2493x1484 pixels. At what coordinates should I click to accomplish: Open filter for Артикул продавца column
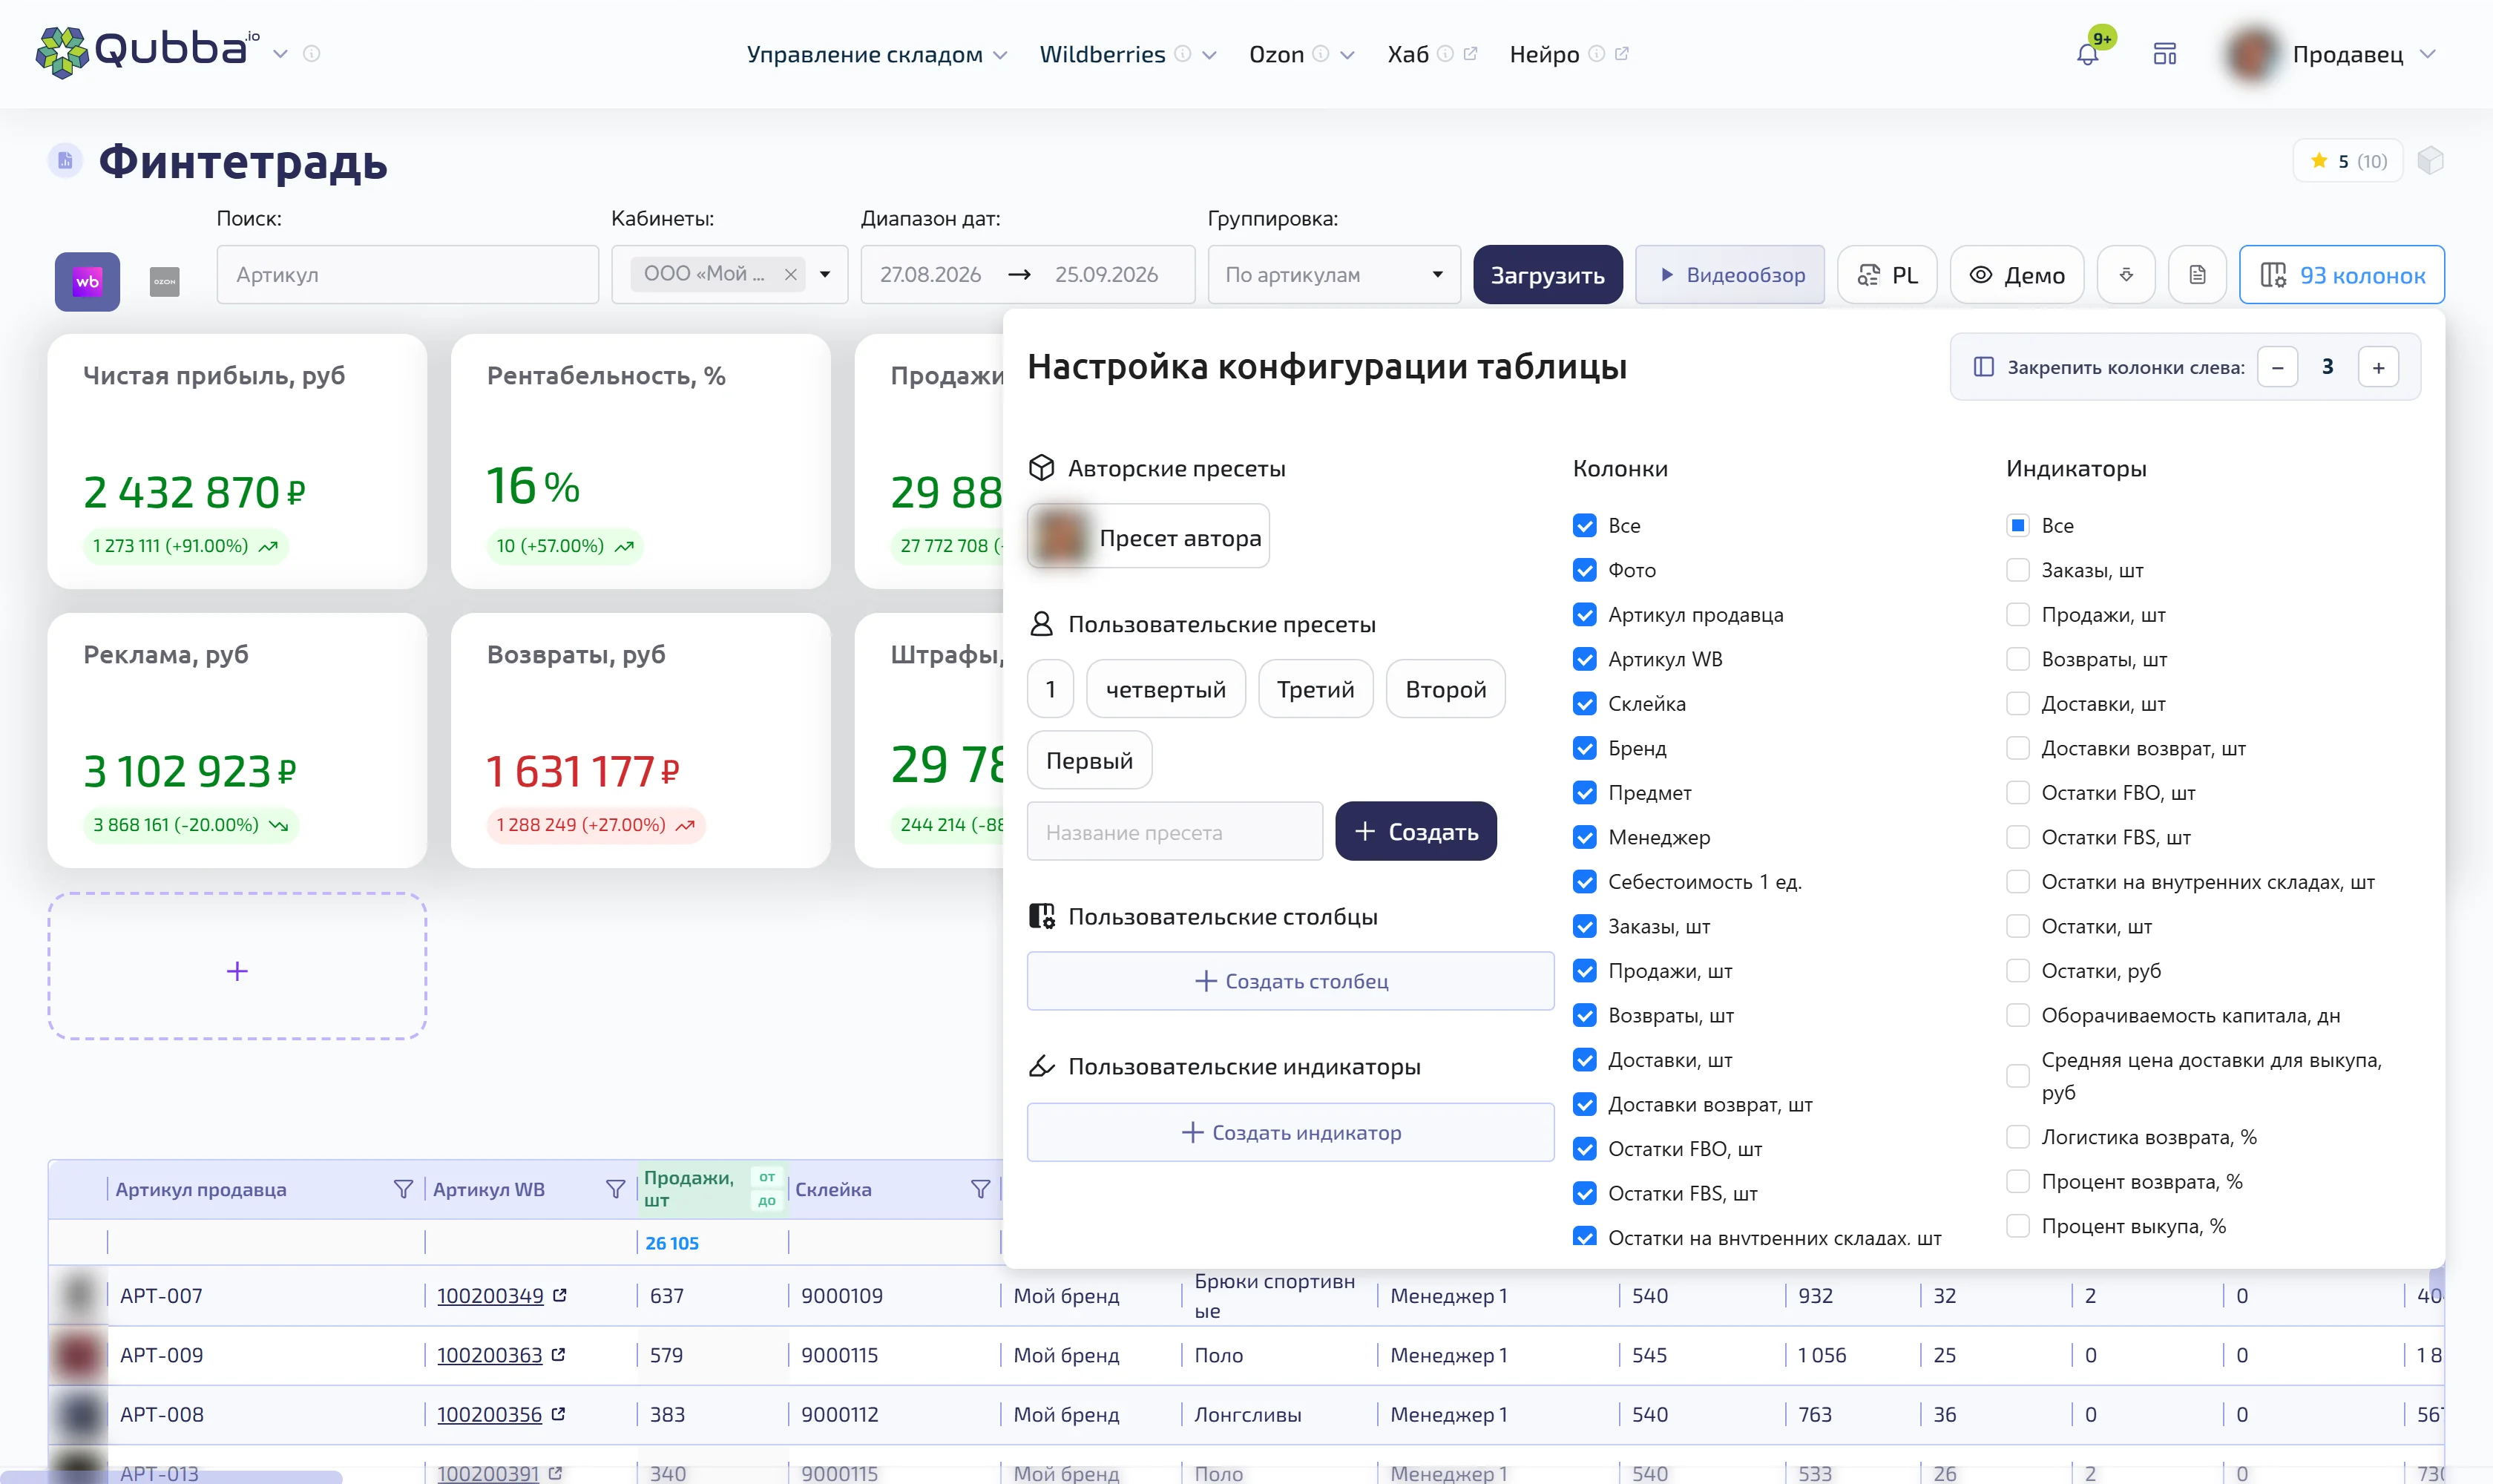click(403, 1189)
